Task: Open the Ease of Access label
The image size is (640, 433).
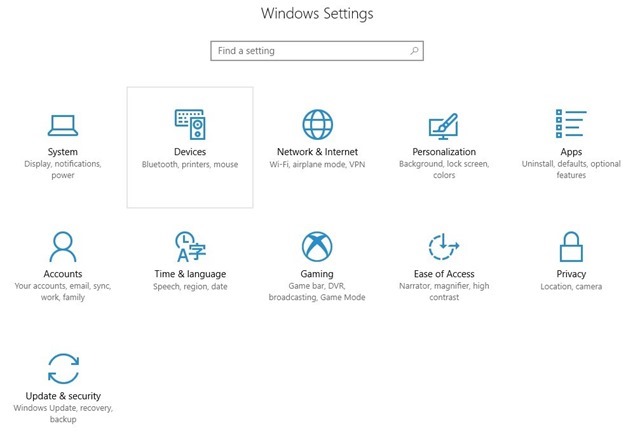Action: pos(444,274)
